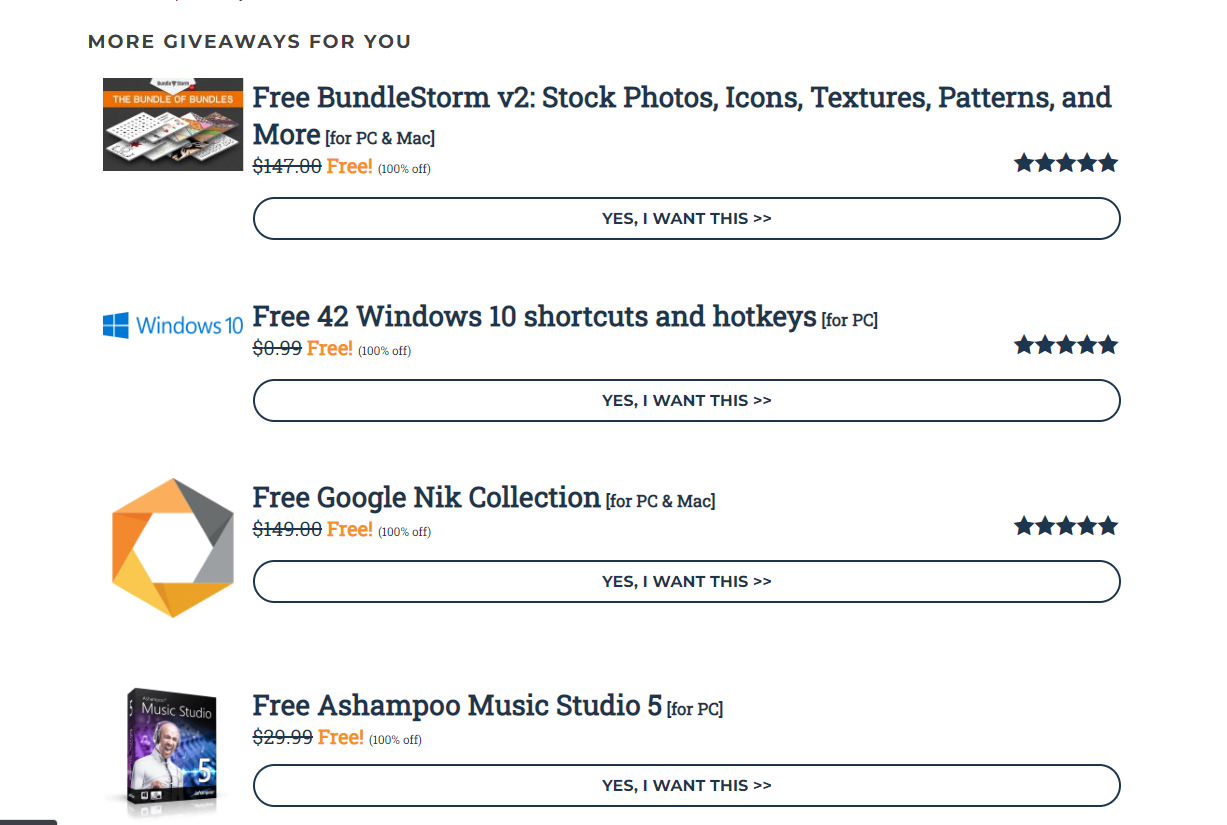Open the Free BundleStorm v2 title link

tap(681, 98)
